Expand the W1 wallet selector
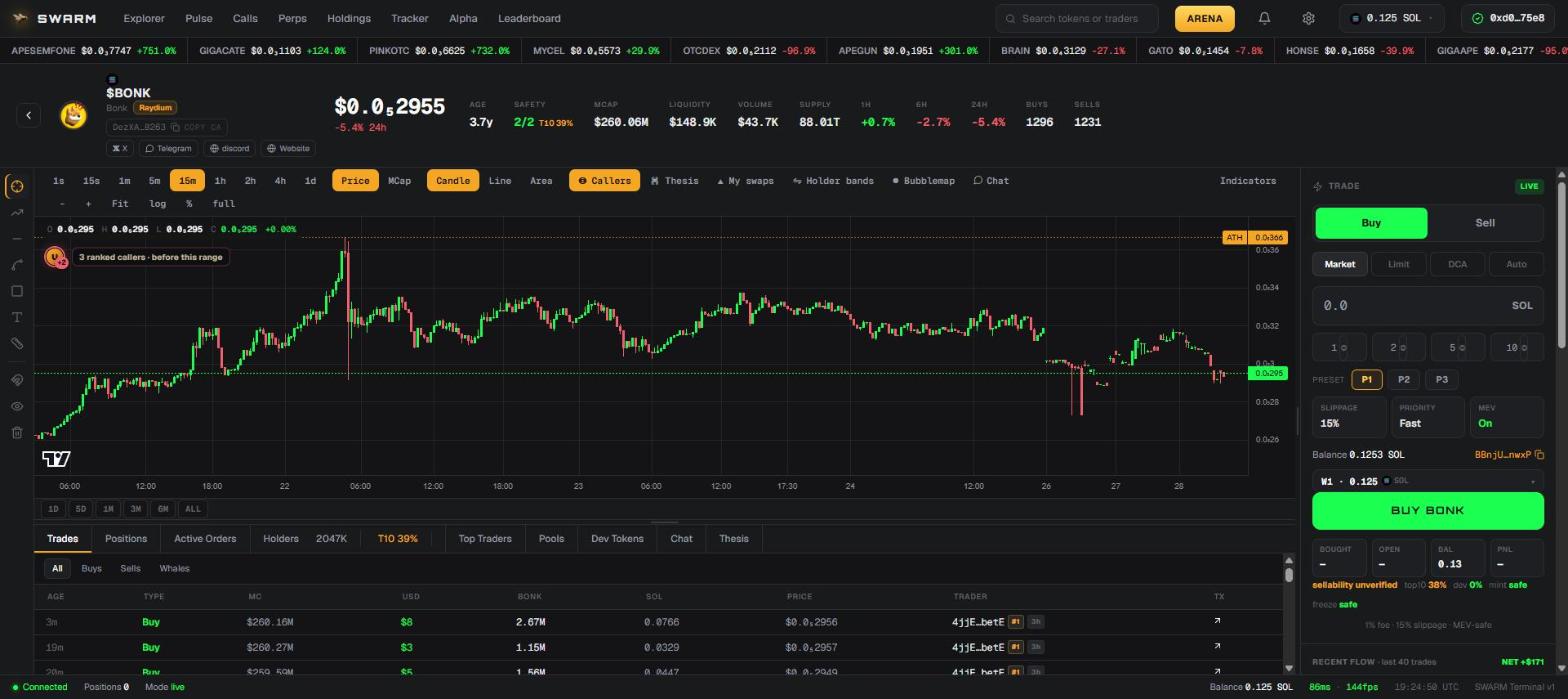This screenshot has width=1568, height=699. coord(1427,481)
